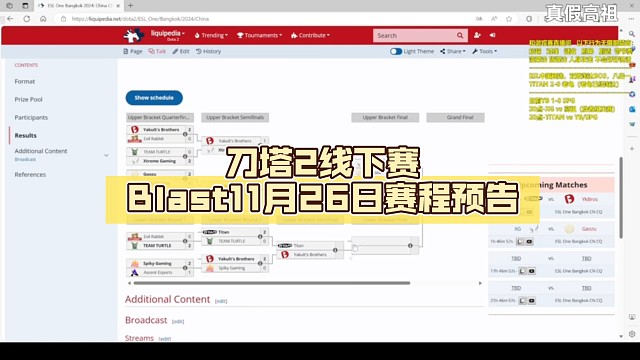Open the History tab
Viewport: 640px width, 360px height.
208,51
